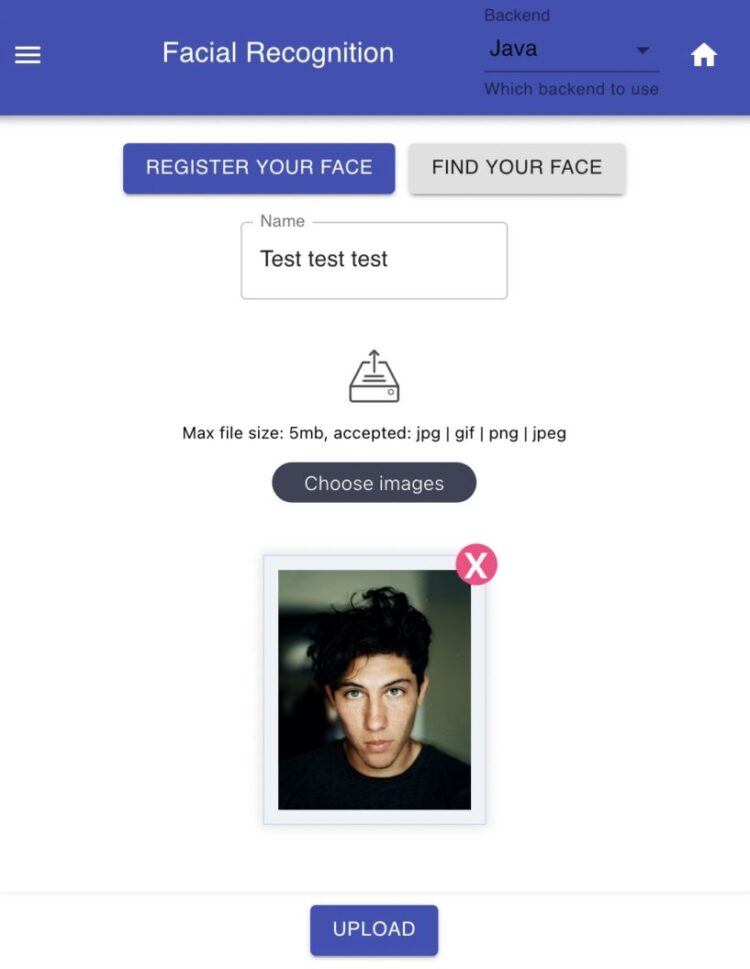Click the max file size notice
Viewport: 750px width, 969px height.
point(255,433)
